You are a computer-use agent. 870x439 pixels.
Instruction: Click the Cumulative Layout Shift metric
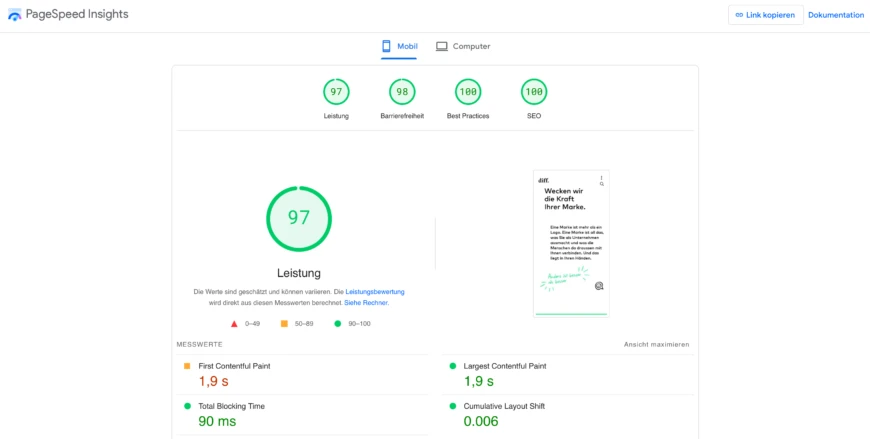(x=503, y=406)
